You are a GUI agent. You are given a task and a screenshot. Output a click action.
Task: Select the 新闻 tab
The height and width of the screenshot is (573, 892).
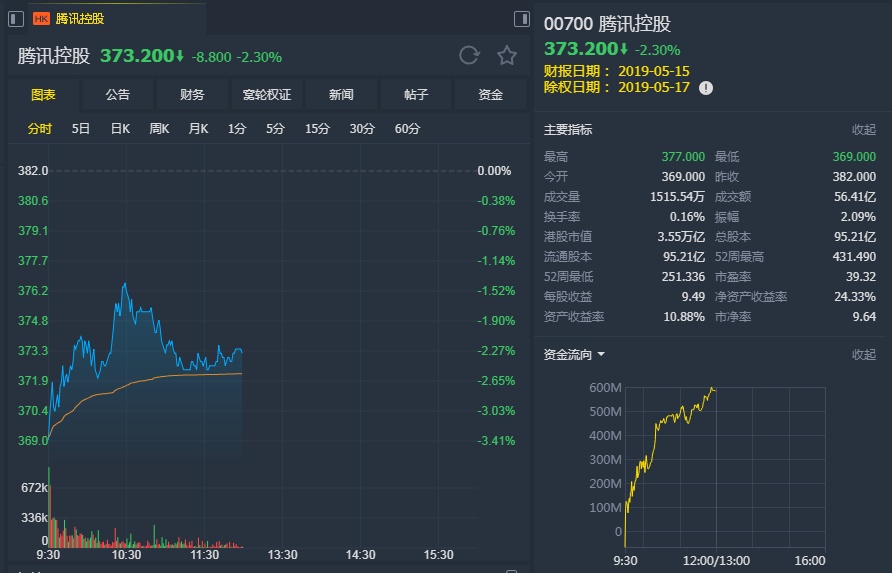tap(341, 95)
